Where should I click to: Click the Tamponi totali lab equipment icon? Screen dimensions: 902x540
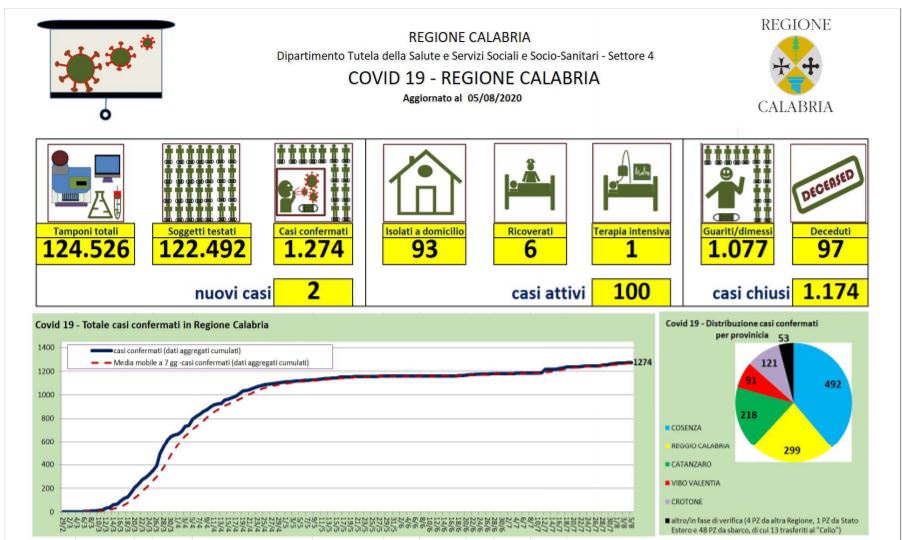pos(85,182)
